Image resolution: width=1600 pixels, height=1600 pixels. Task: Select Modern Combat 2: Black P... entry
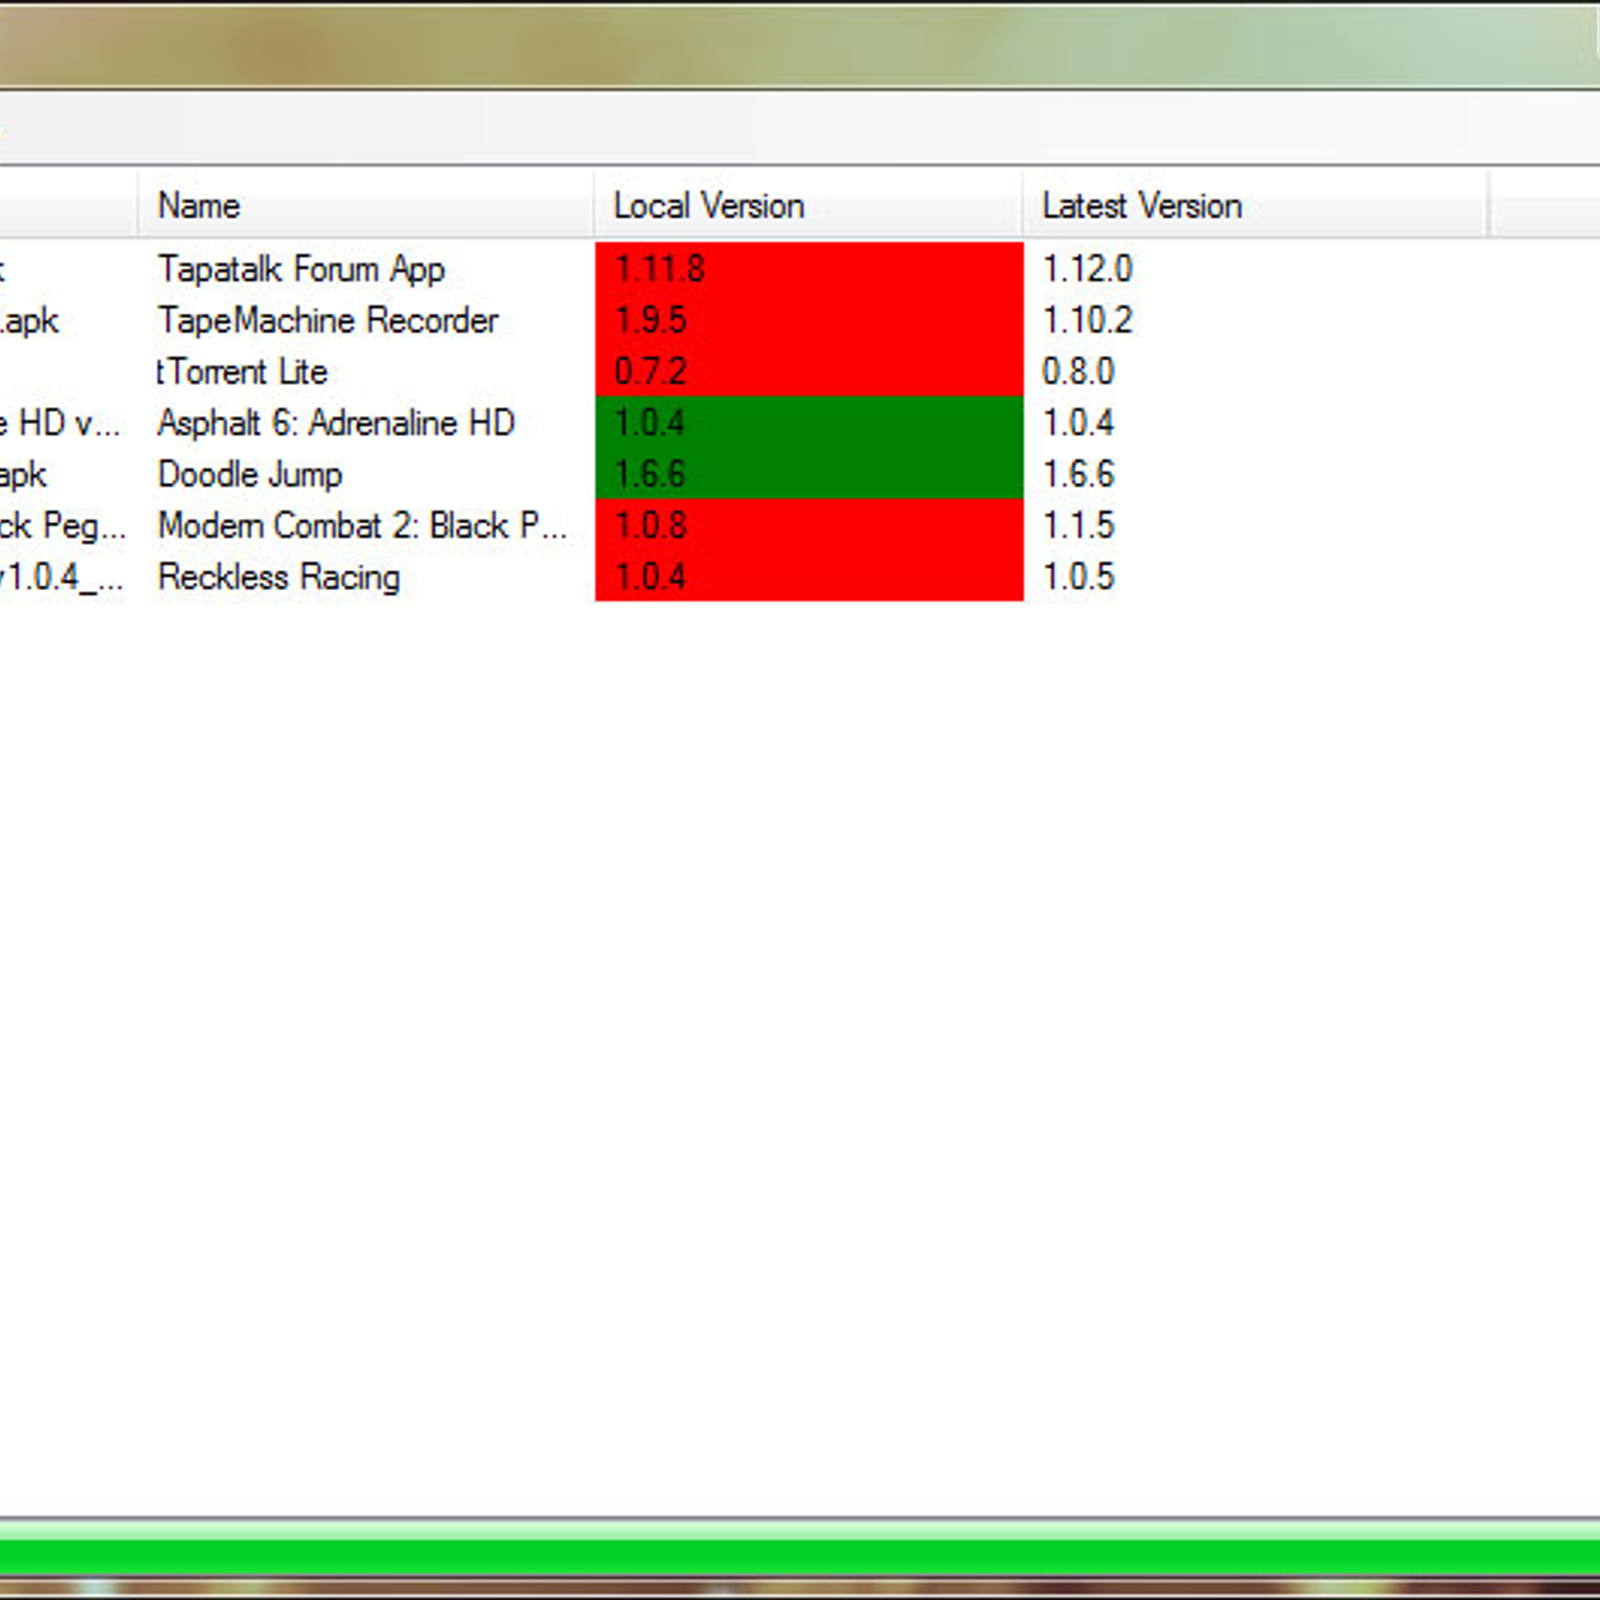(362, 525)
